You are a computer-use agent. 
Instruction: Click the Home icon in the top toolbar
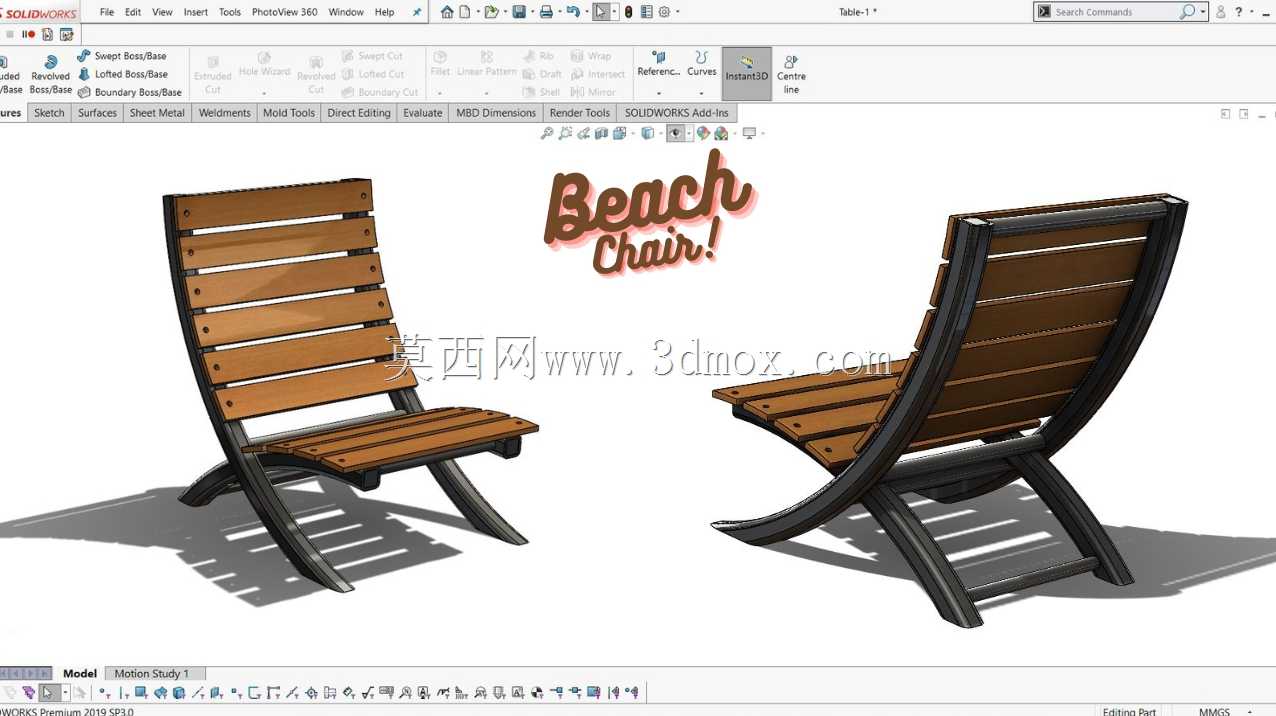pyautogui.click(x=447, y=12)
